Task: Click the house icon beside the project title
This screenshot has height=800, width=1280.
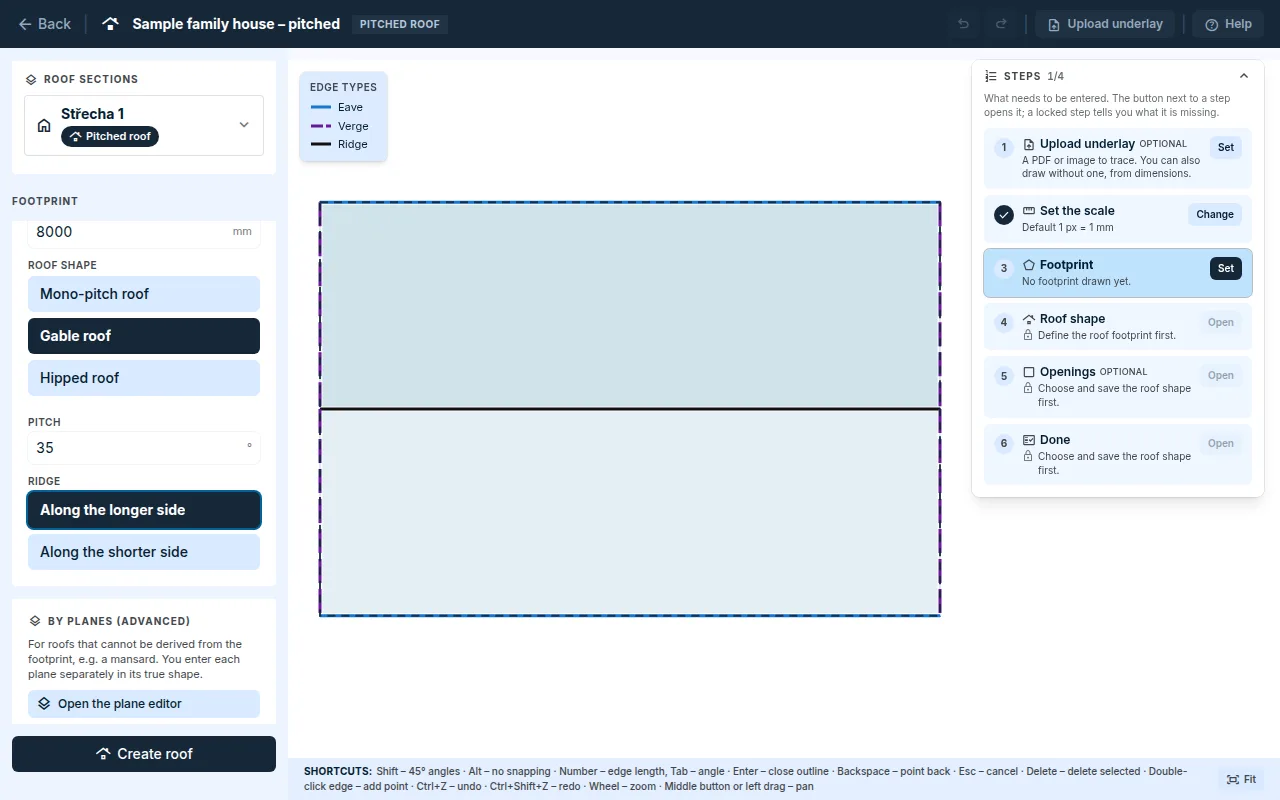Action: tap(111, 24)
